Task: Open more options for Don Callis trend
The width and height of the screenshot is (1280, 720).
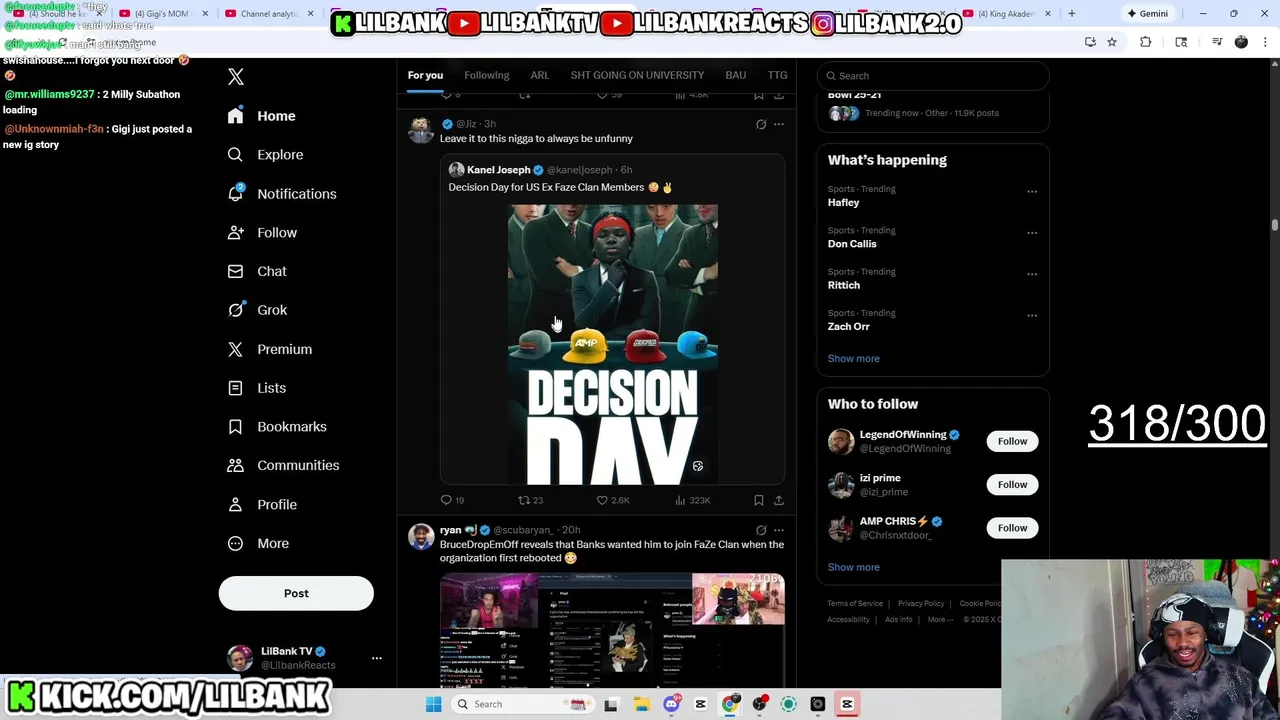Action: (1032, 232)
